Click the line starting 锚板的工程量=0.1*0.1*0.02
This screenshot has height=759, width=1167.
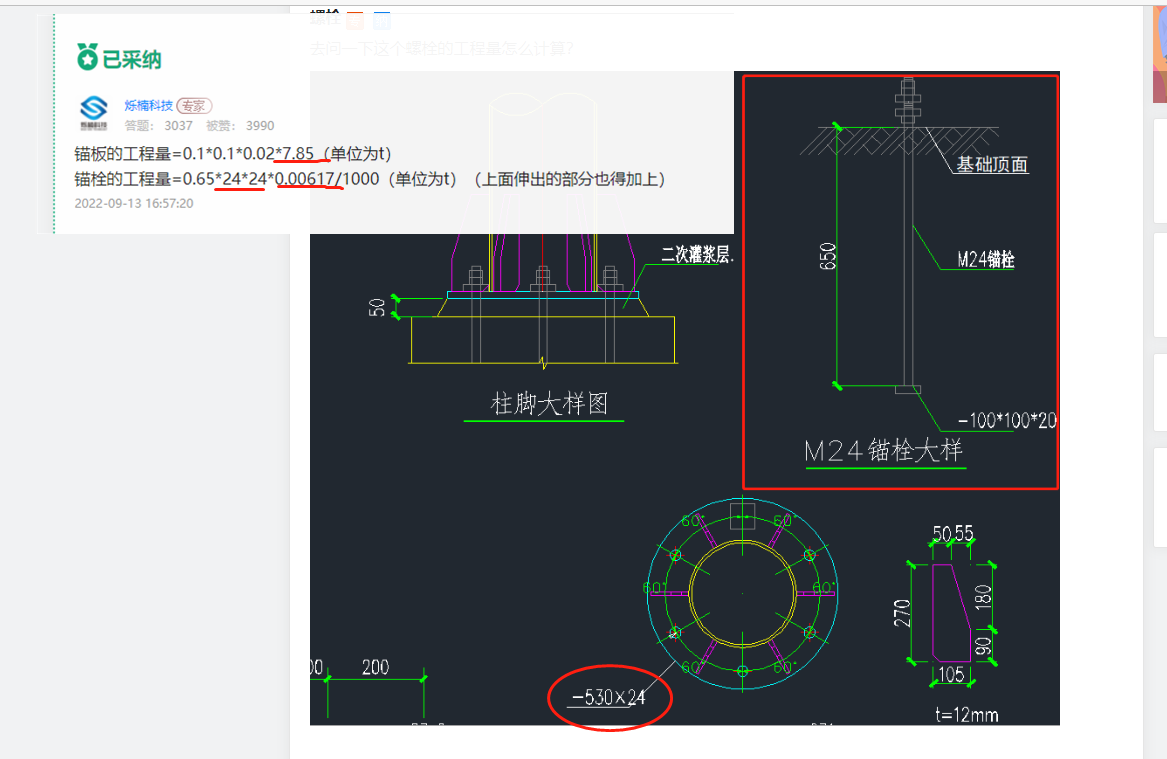(x=232, y=153)
